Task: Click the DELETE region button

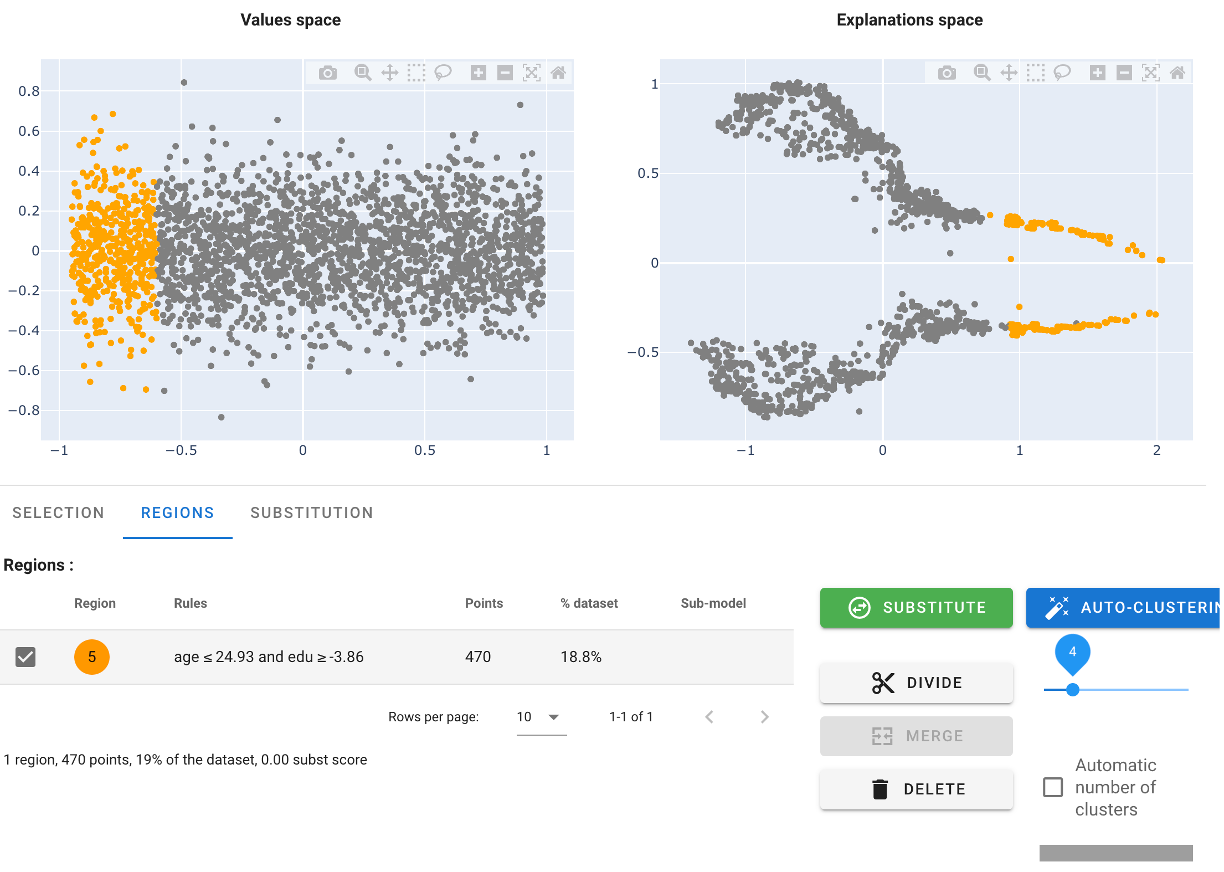Action: [x=917, y=789]
